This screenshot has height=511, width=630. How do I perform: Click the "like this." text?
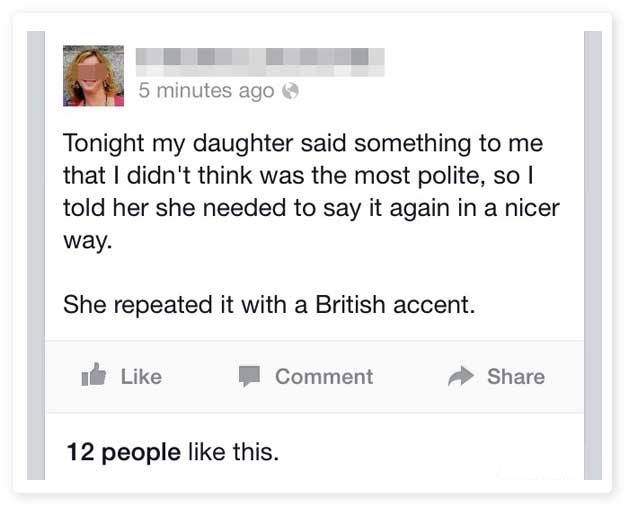[x=233, y=451]
